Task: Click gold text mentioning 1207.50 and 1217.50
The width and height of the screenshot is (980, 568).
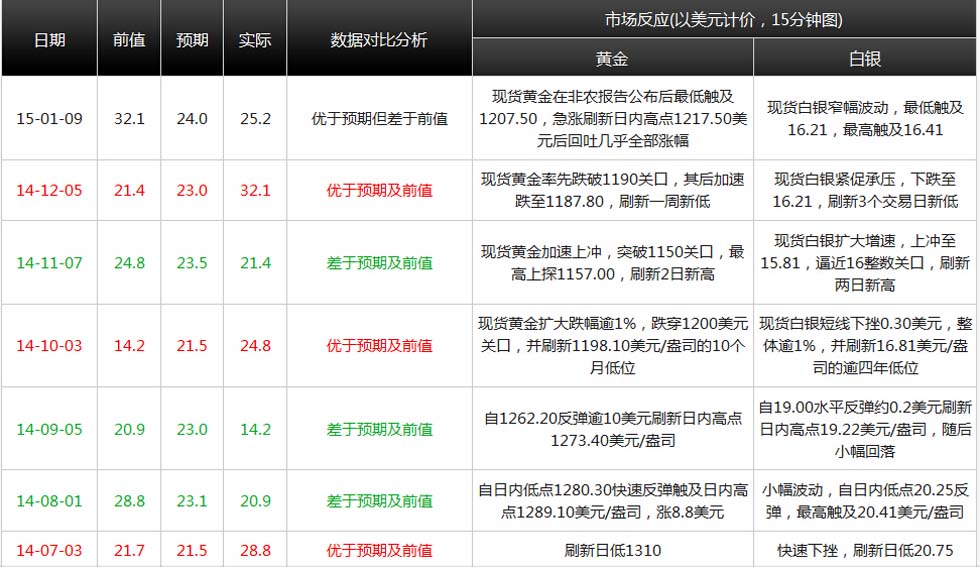Action: [x=612, y=119]
